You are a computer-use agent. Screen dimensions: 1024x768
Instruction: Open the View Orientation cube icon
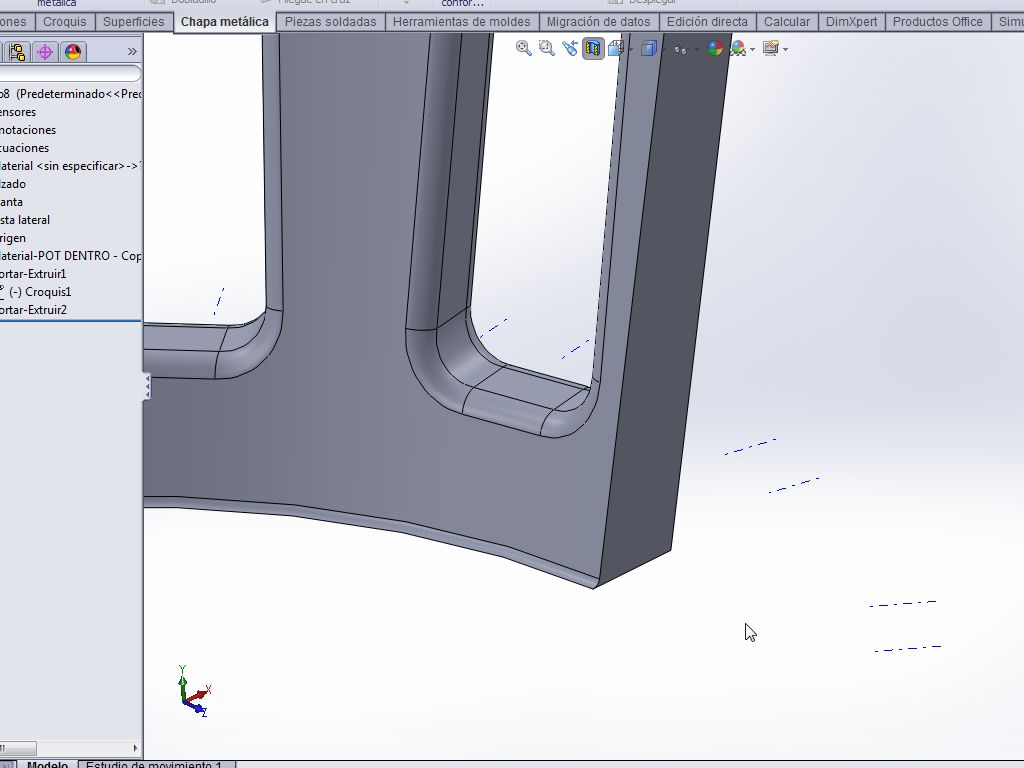tap(616, 48)
